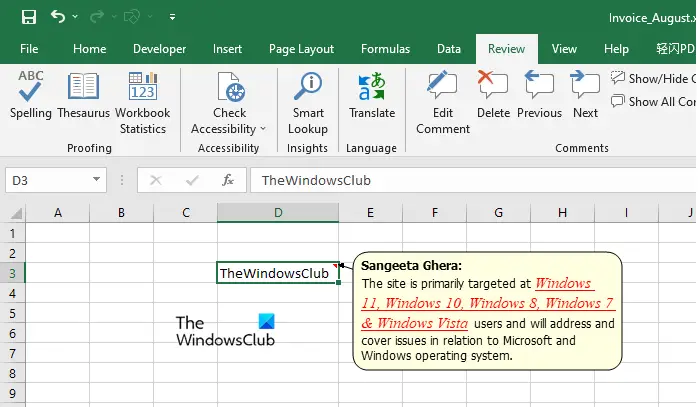Select column F header
The width and height of the screenshot is (700, 407).
click(x=435, y=212)
